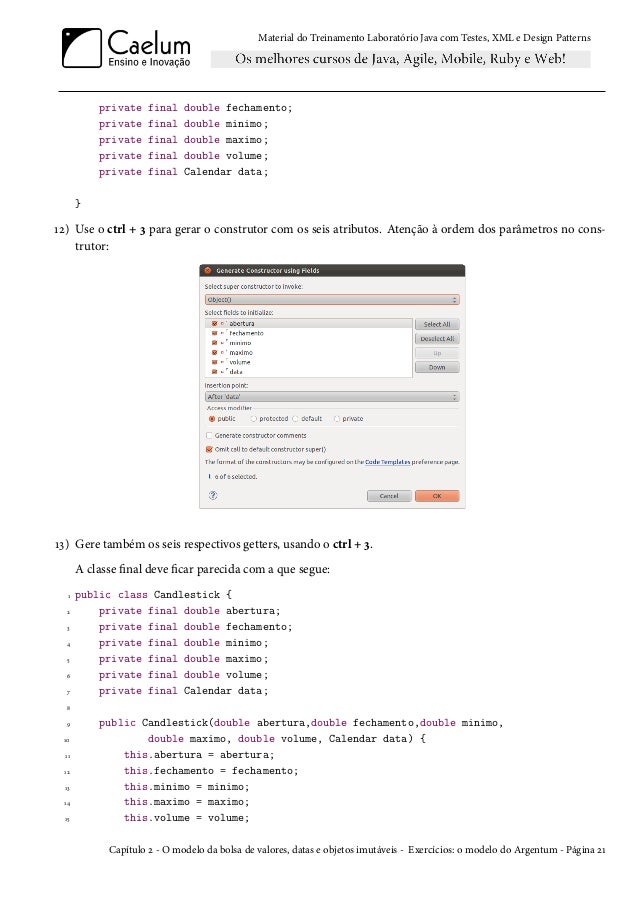The height and width of the screenshot is (903, 638).
Task: Click the field icon beside data
Action: pyautogui.click(x=223, y=372)
